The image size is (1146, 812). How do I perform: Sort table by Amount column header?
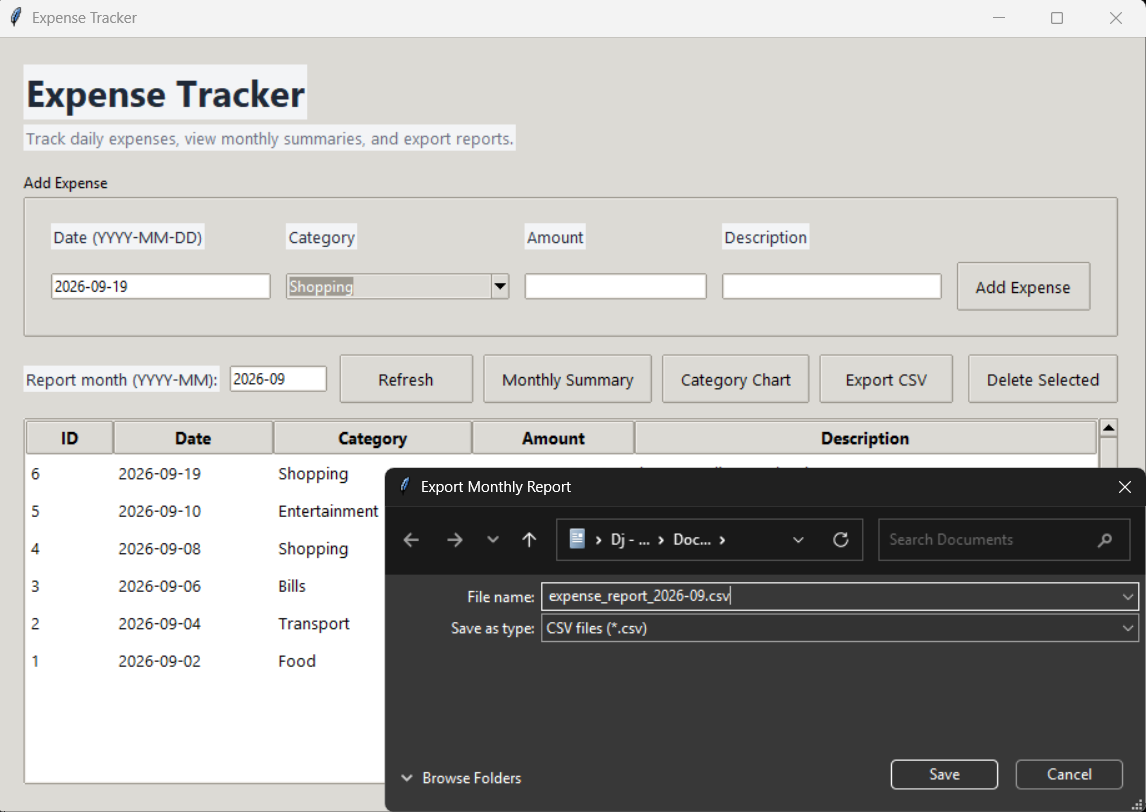click(553, 439)
